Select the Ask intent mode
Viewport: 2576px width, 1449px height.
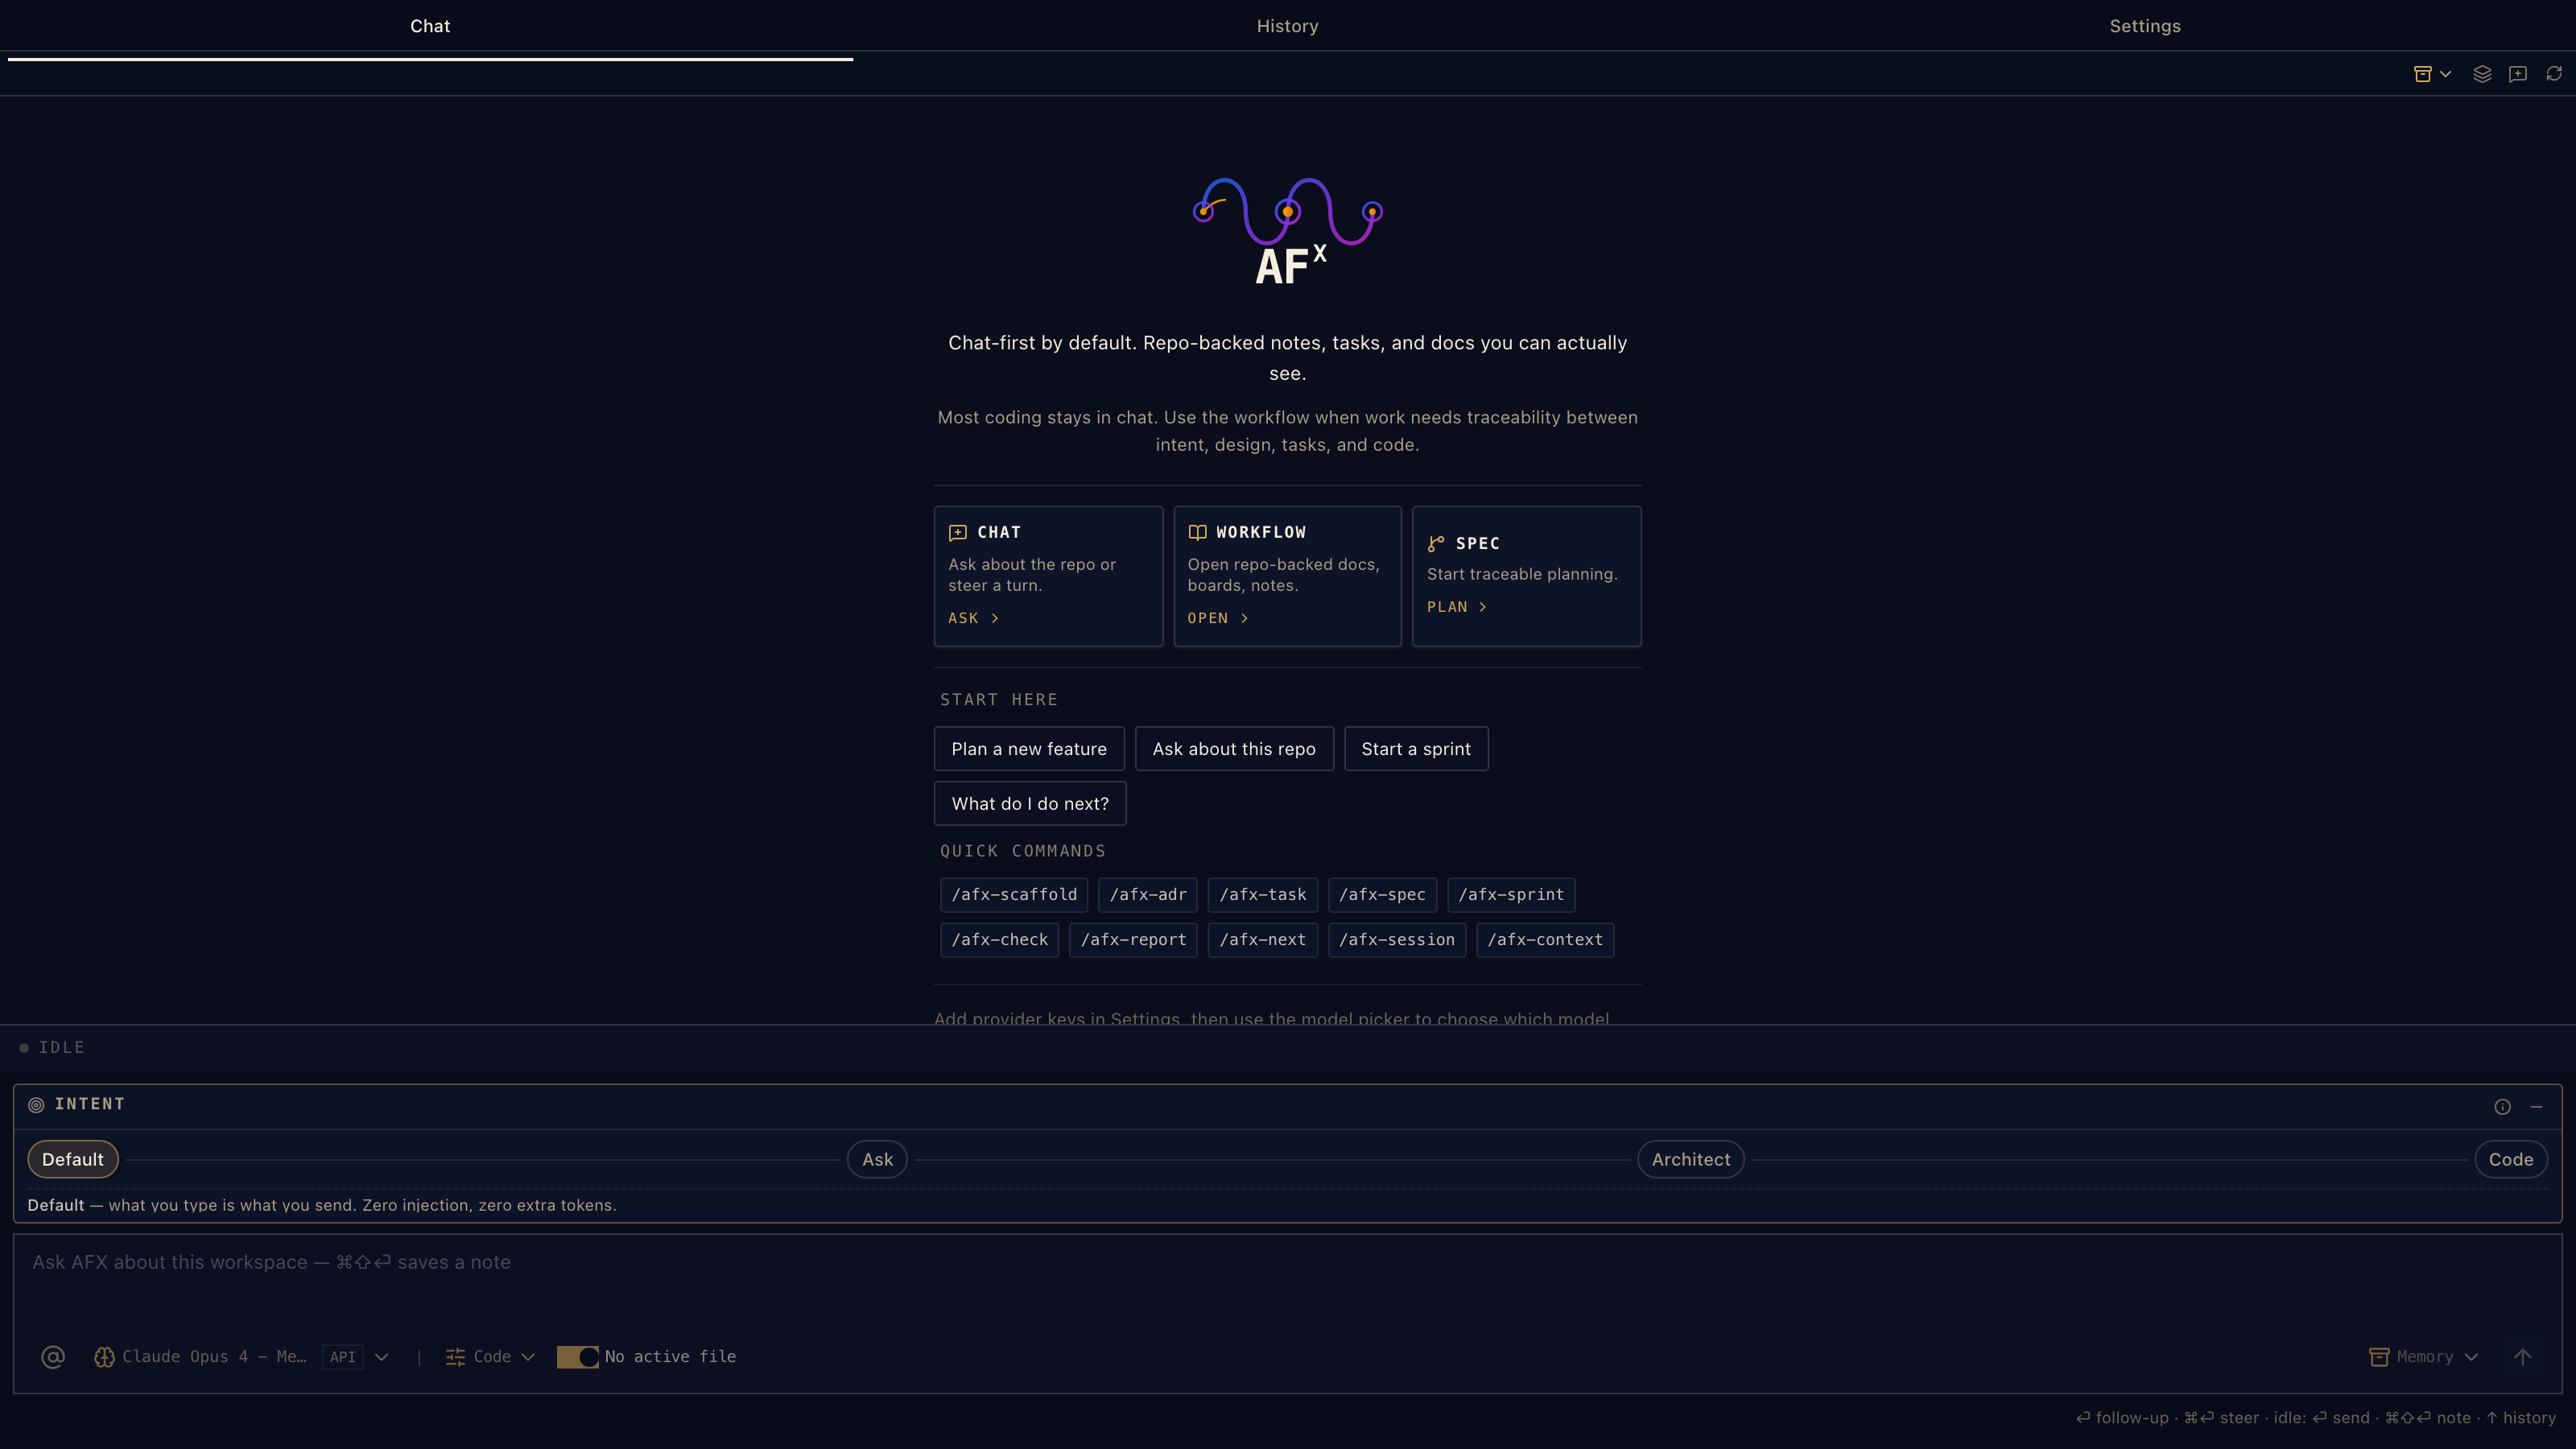click(x=877, y=1160)
